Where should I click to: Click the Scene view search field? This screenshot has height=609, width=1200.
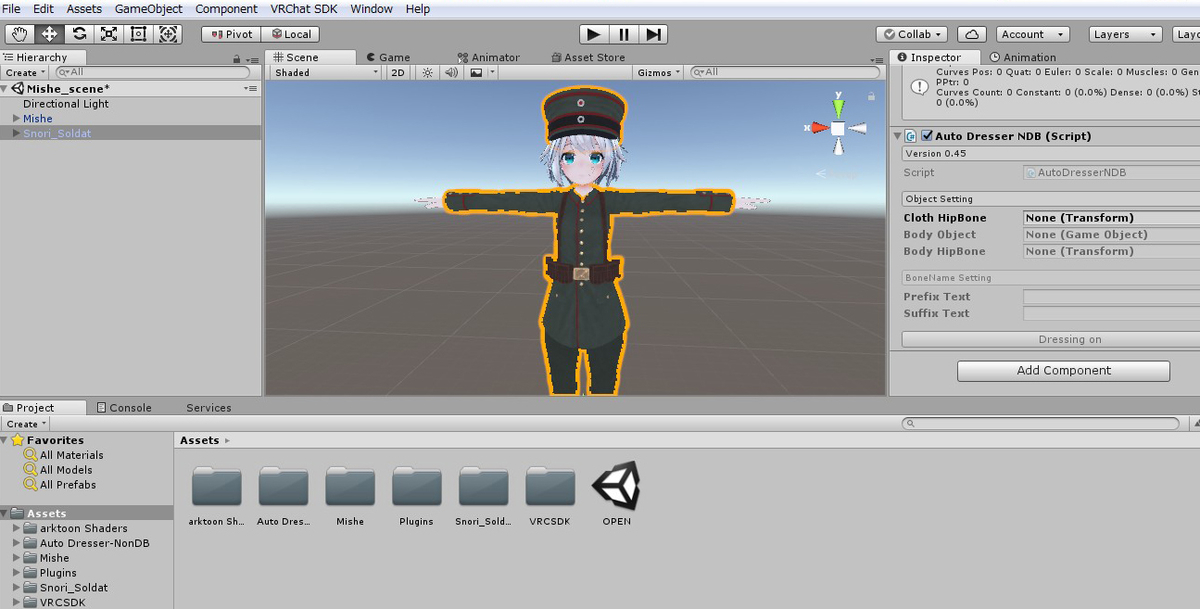click(784, 73)
